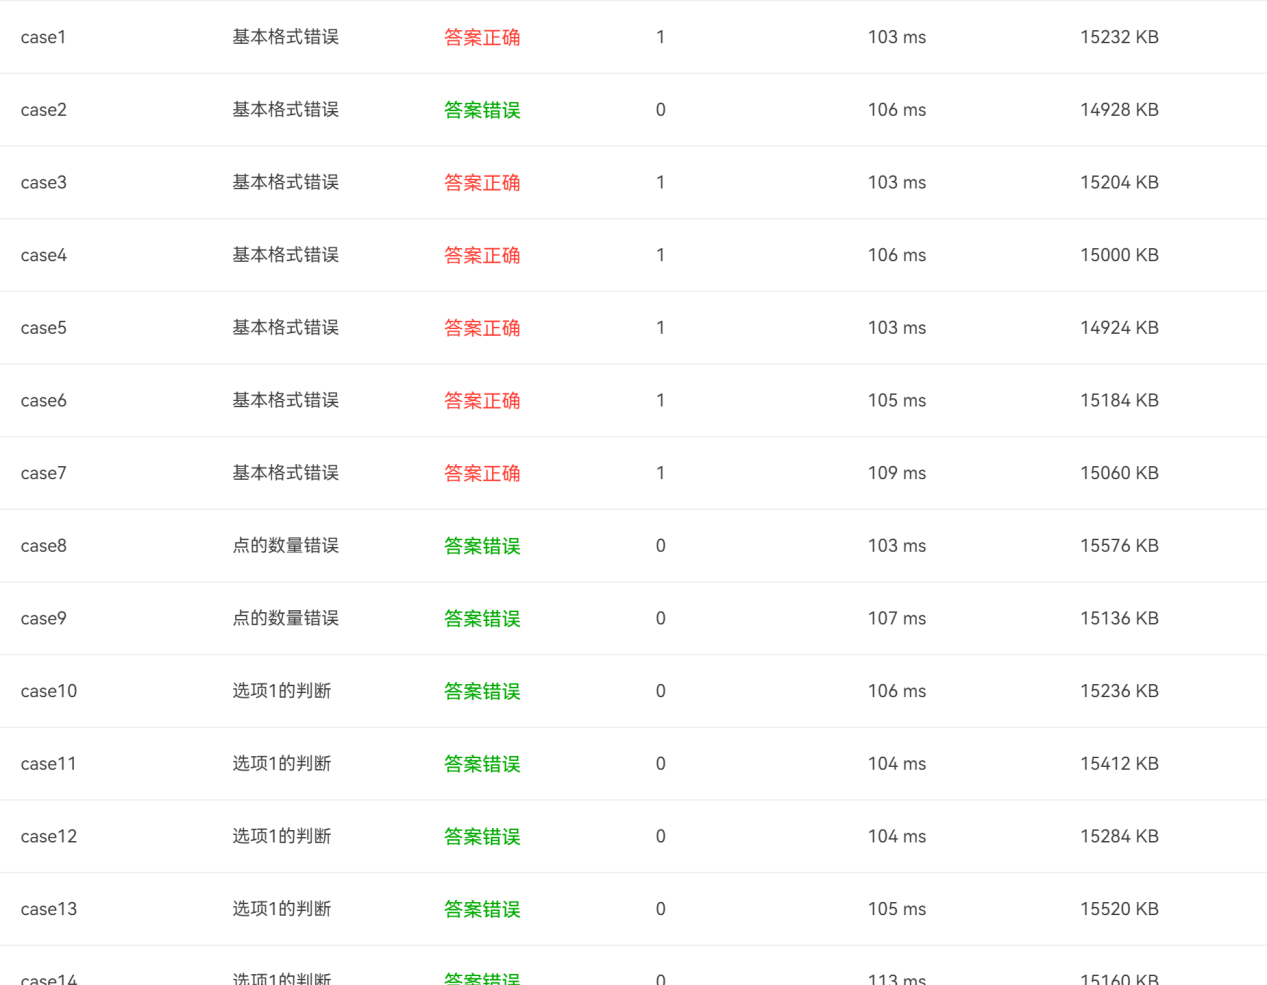Click the score 0 in case12 row
1267x985 pixels.
[660, 837]
